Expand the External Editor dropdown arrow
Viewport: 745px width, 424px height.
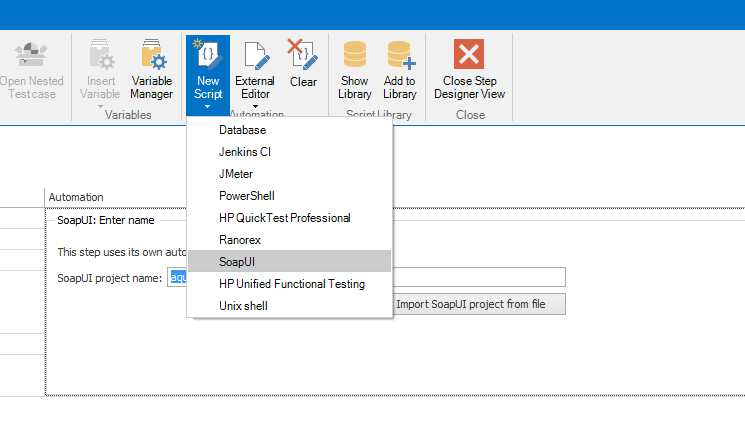tap(255, 106)
